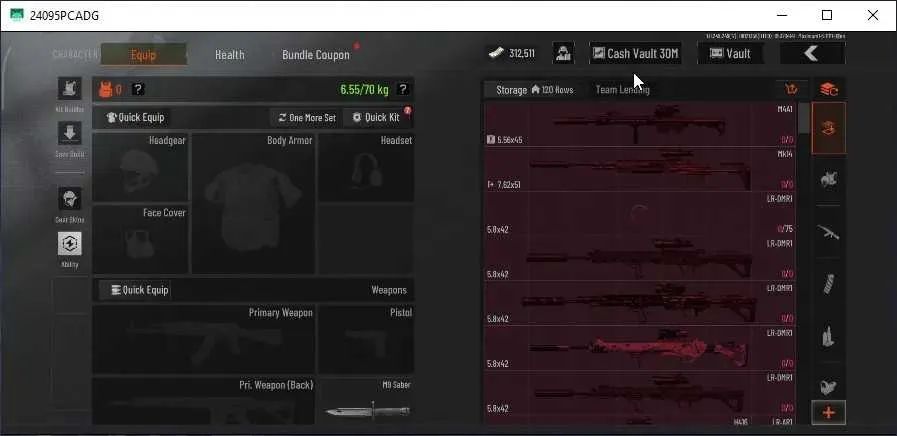
Task: Open the Quick Kit button
Action: [x=377, y=117]
